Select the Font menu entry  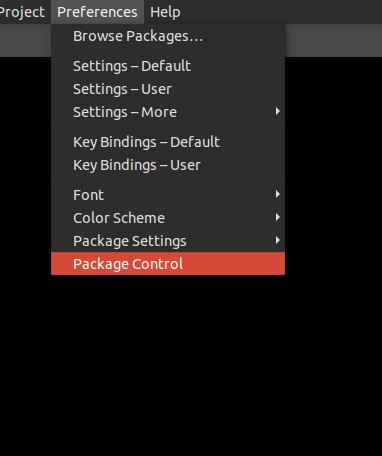(x=168, y=195)
